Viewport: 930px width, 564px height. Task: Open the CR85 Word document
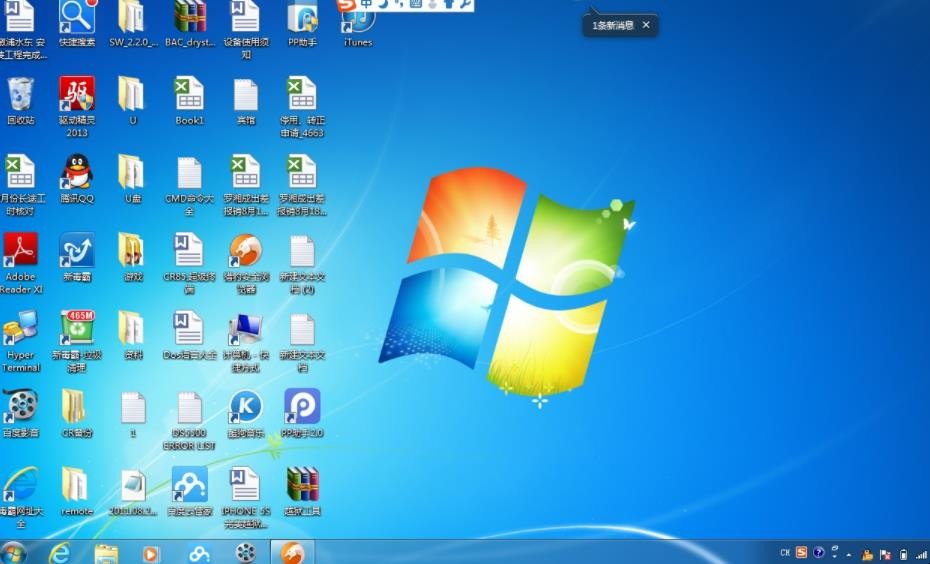pos(189,263)
